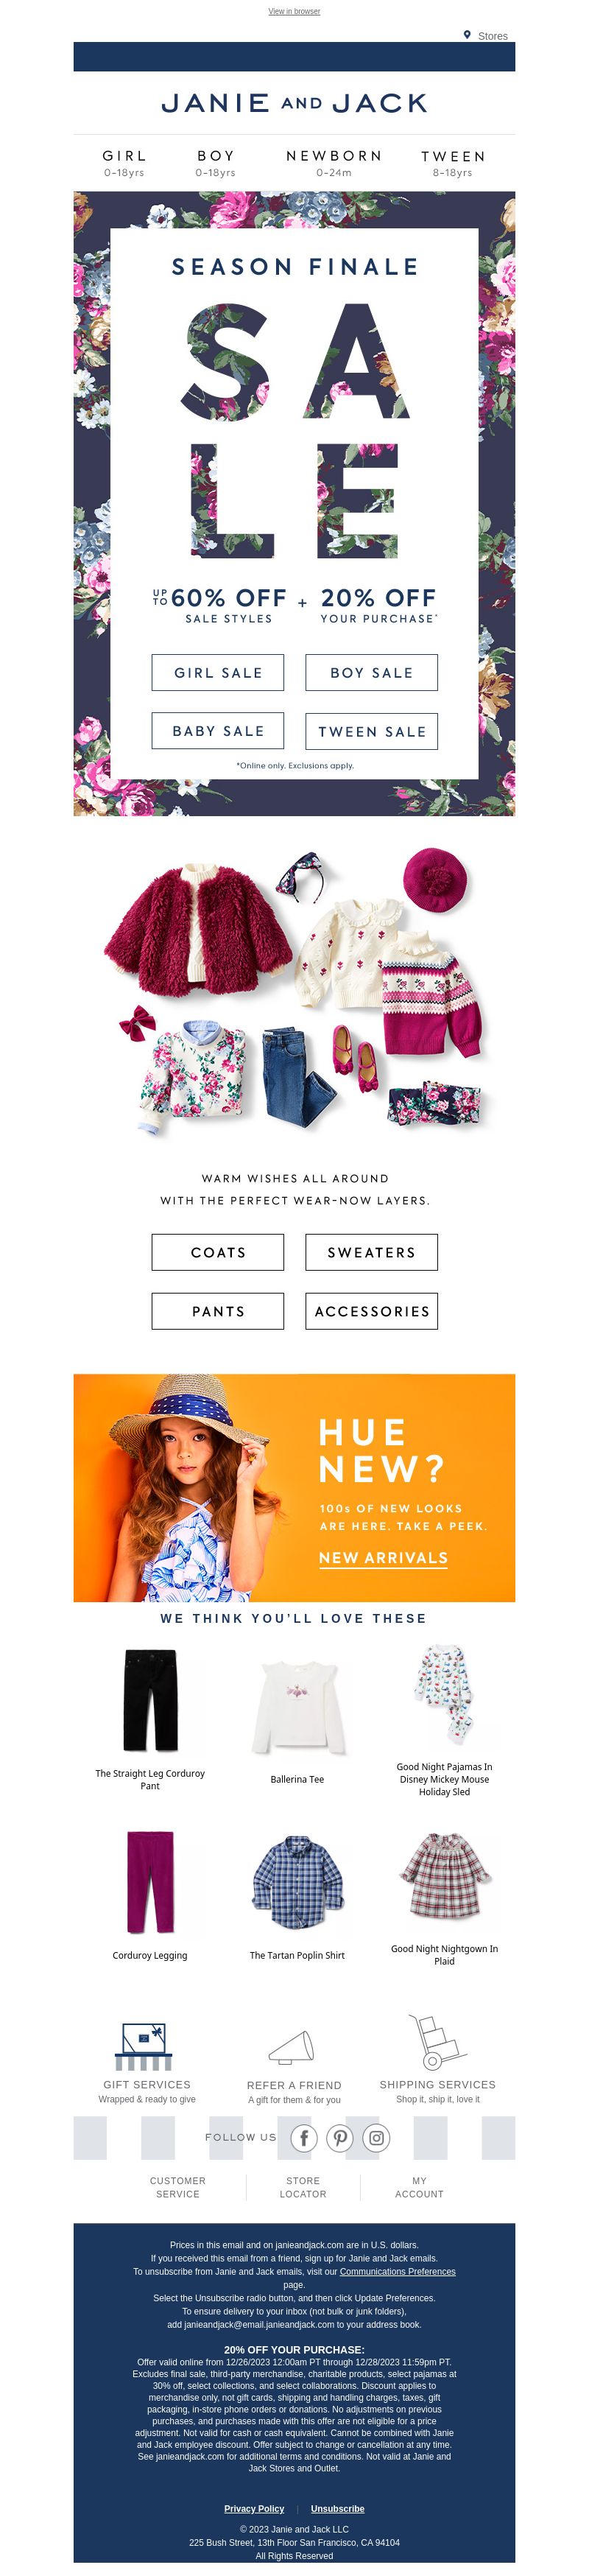Click the Tween Sale button

click(372, 731)
